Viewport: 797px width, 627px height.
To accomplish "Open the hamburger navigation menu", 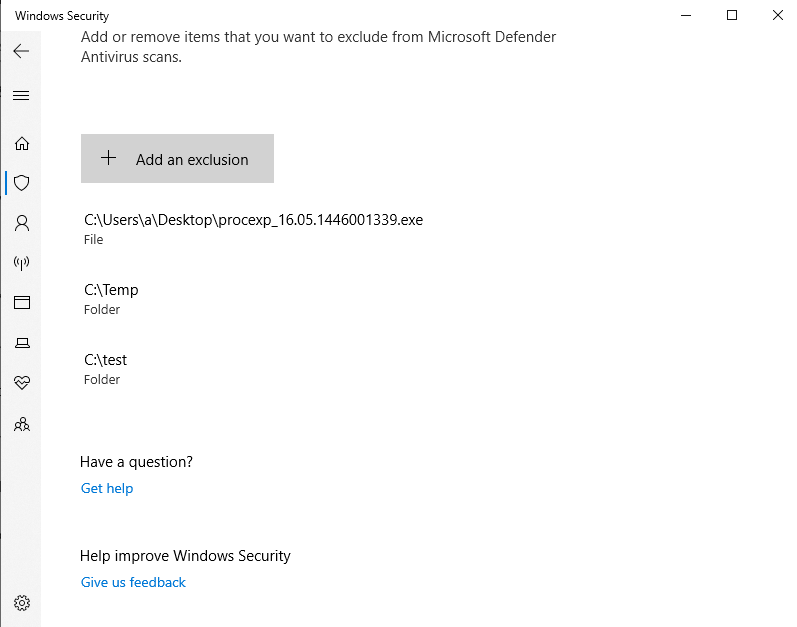I will 21,96.
